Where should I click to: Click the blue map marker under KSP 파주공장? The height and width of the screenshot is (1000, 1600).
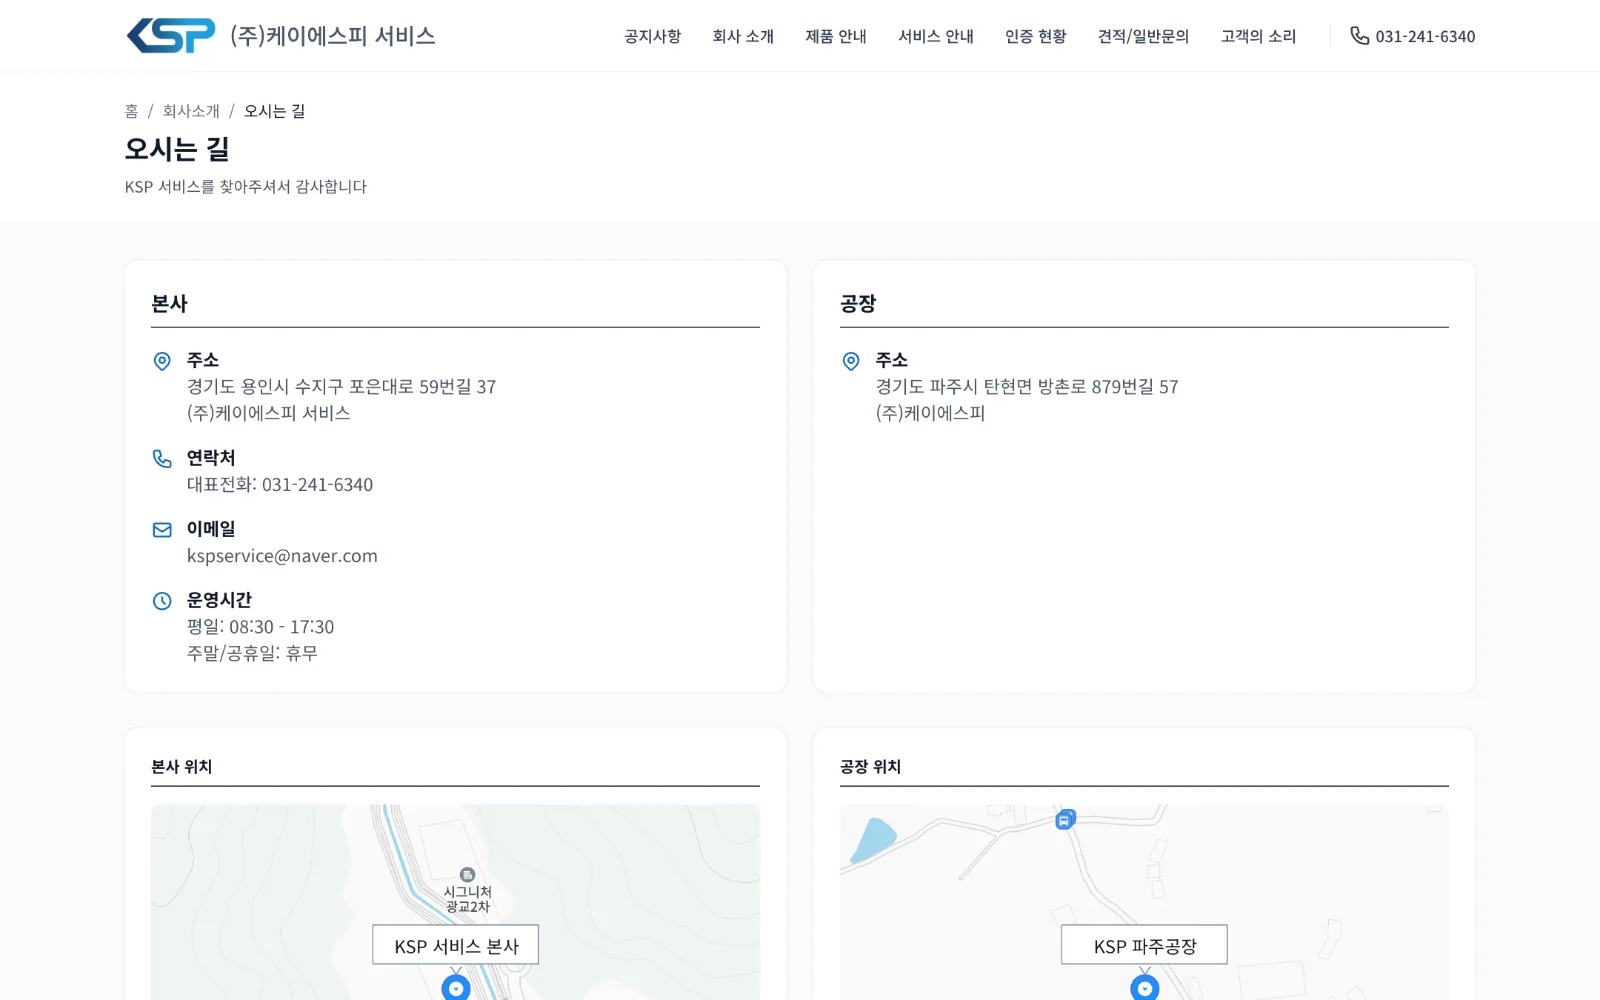click(x=1145, y=987)
